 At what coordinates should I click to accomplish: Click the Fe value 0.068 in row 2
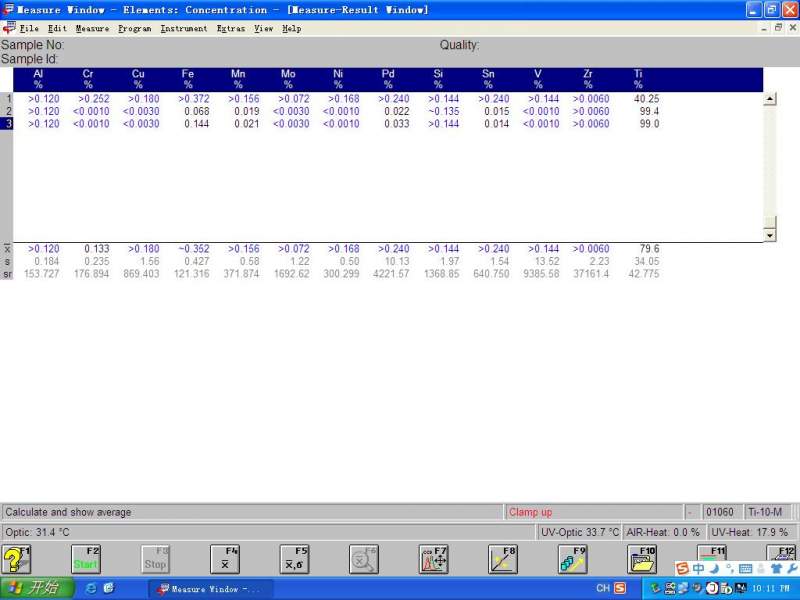pyautogui.click(x=196, y=111)
